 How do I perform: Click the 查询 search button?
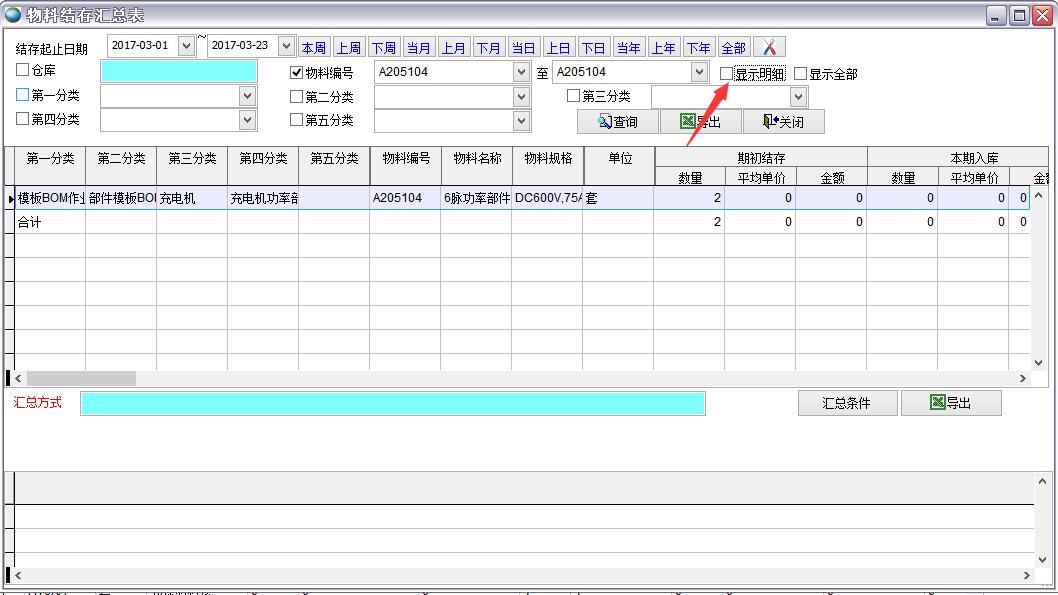617,122
